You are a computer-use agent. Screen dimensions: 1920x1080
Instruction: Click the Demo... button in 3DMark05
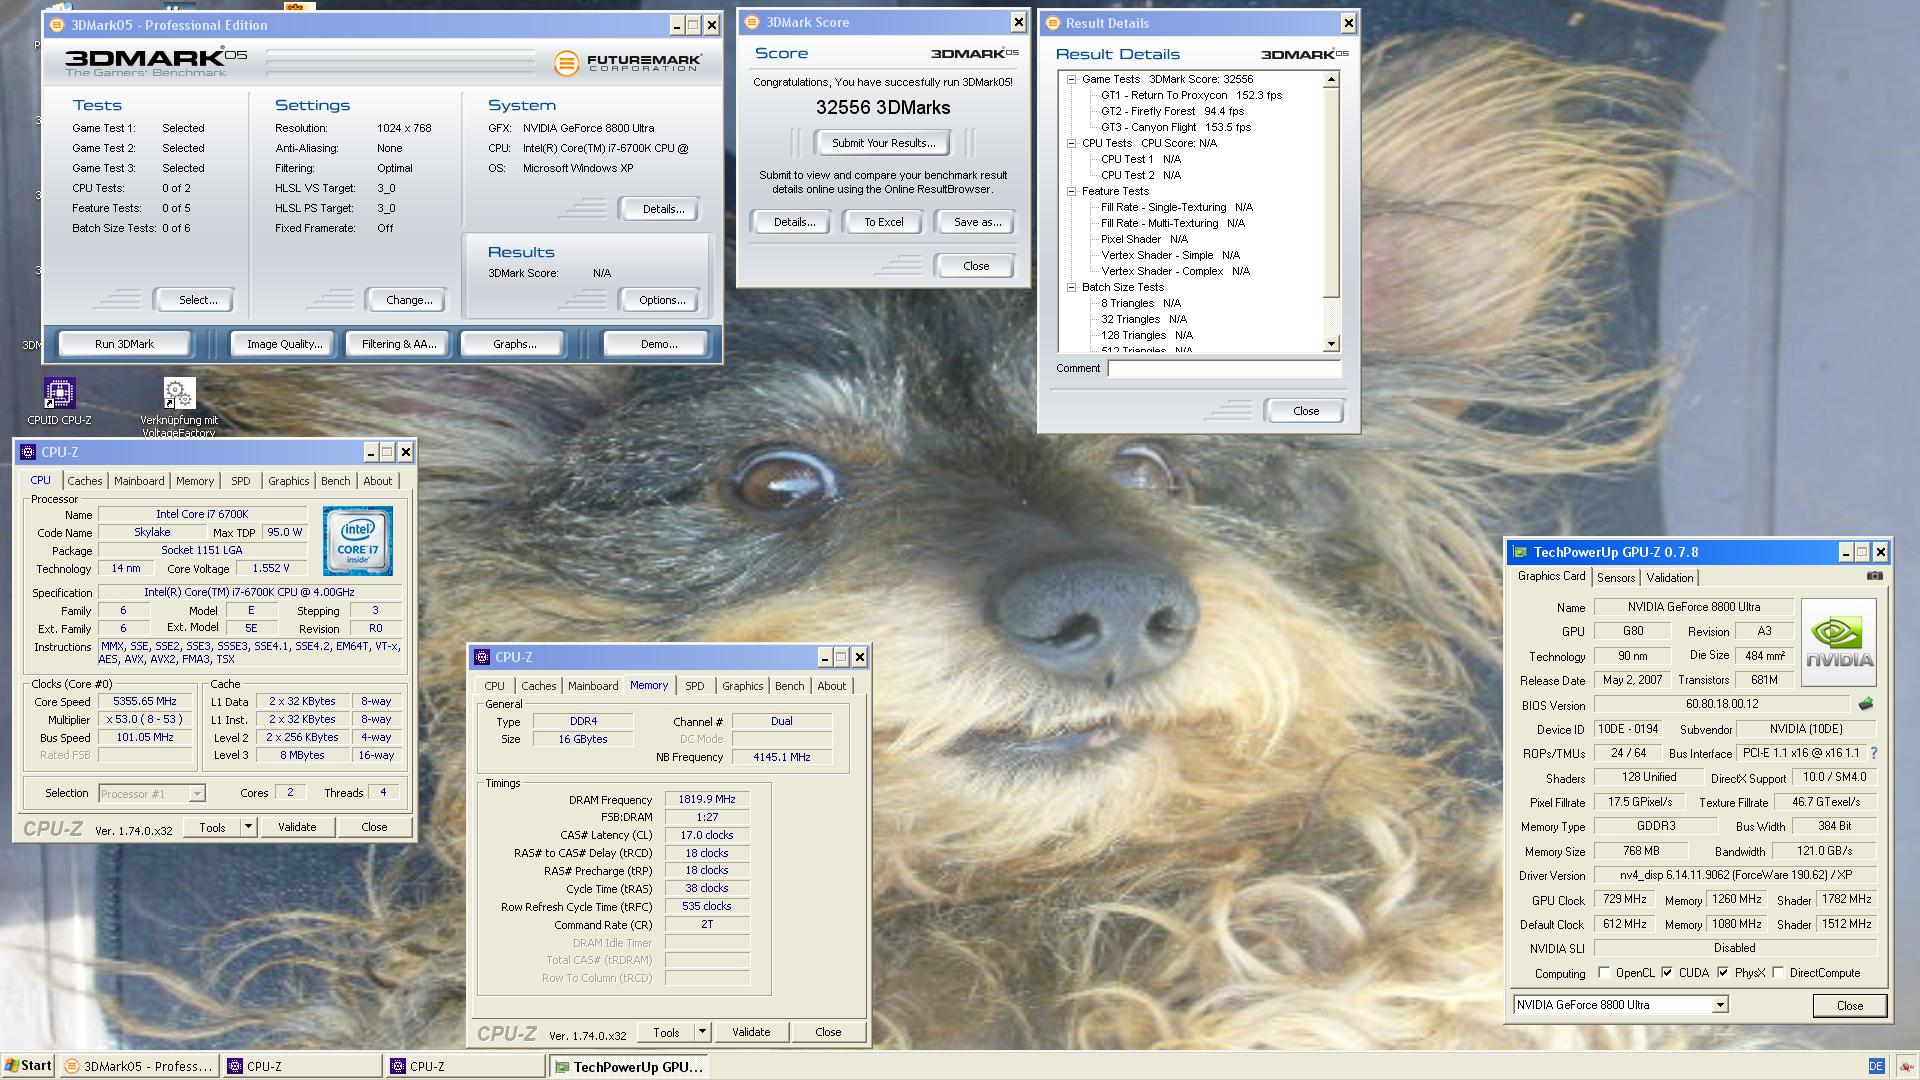tap(659, 344)
